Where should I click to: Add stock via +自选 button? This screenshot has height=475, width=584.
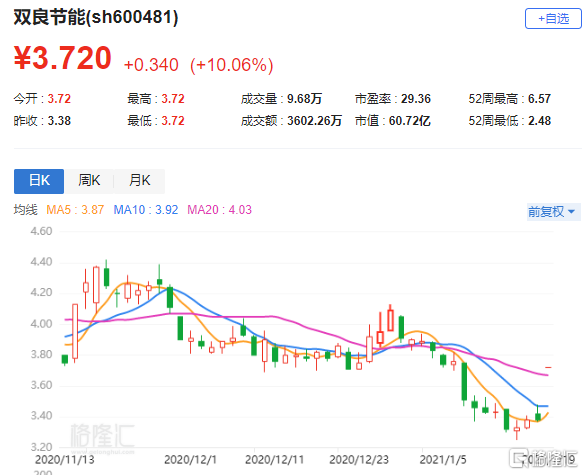click(x=553, y=19)
